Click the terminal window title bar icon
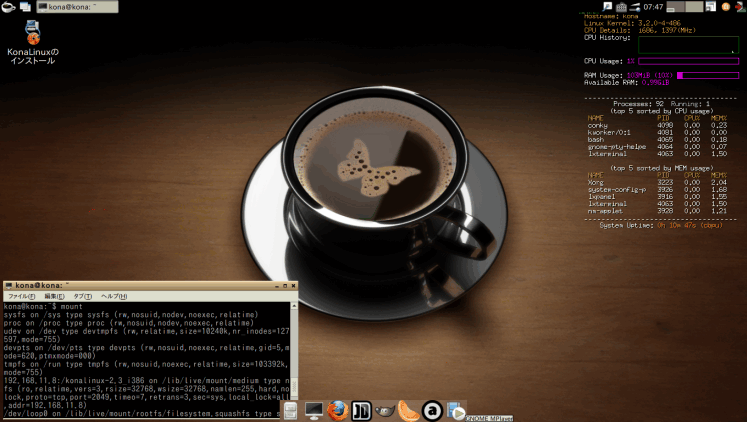 [x=9, y=285]
